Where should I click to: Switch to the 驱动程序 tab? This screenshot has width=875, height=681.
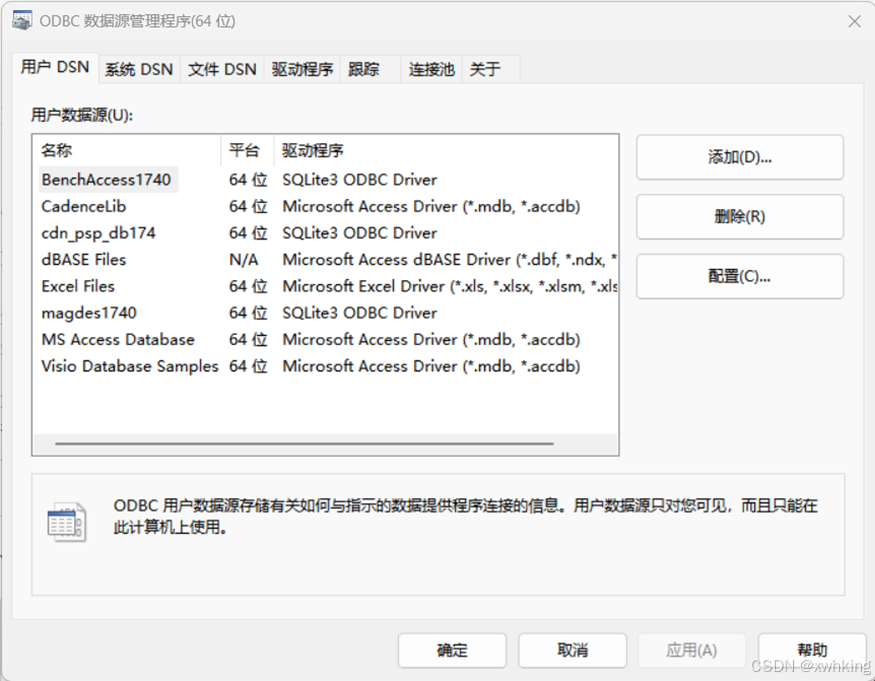tap(302, 69)
